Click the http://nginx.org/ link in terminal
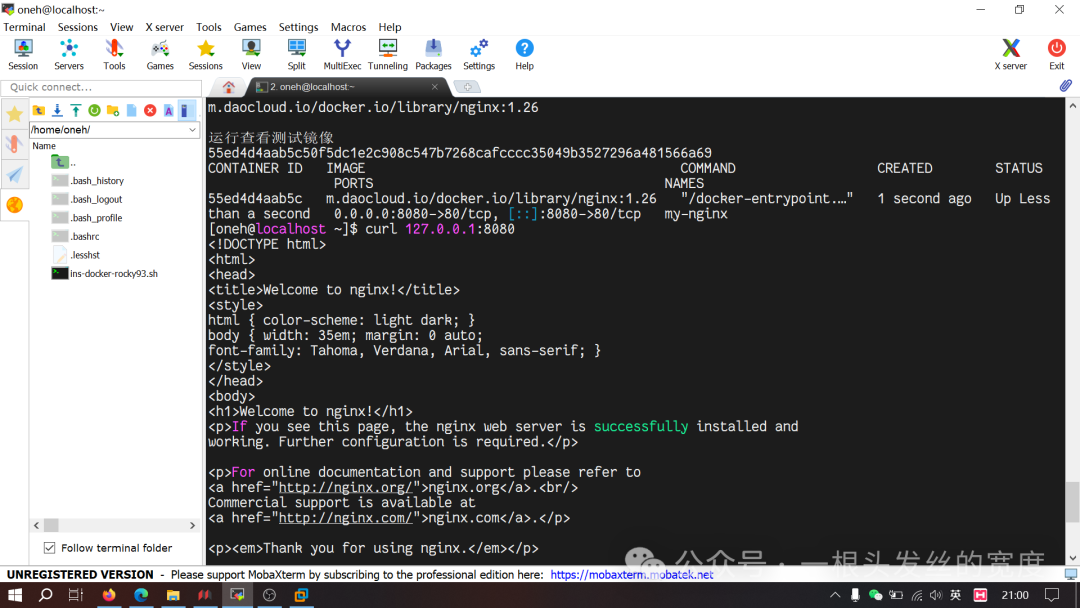Viewport: 1080px width, 608px height. tap(345, 488)
